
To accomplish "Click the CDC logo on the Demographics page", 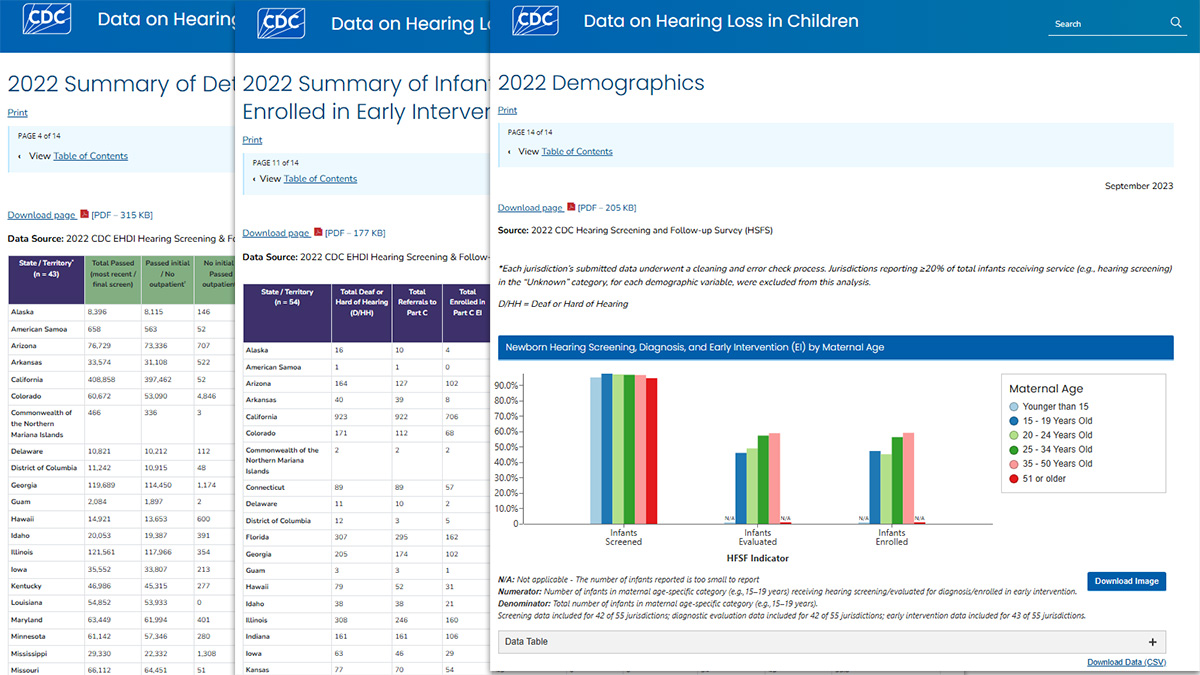I will tap(536, 20).
